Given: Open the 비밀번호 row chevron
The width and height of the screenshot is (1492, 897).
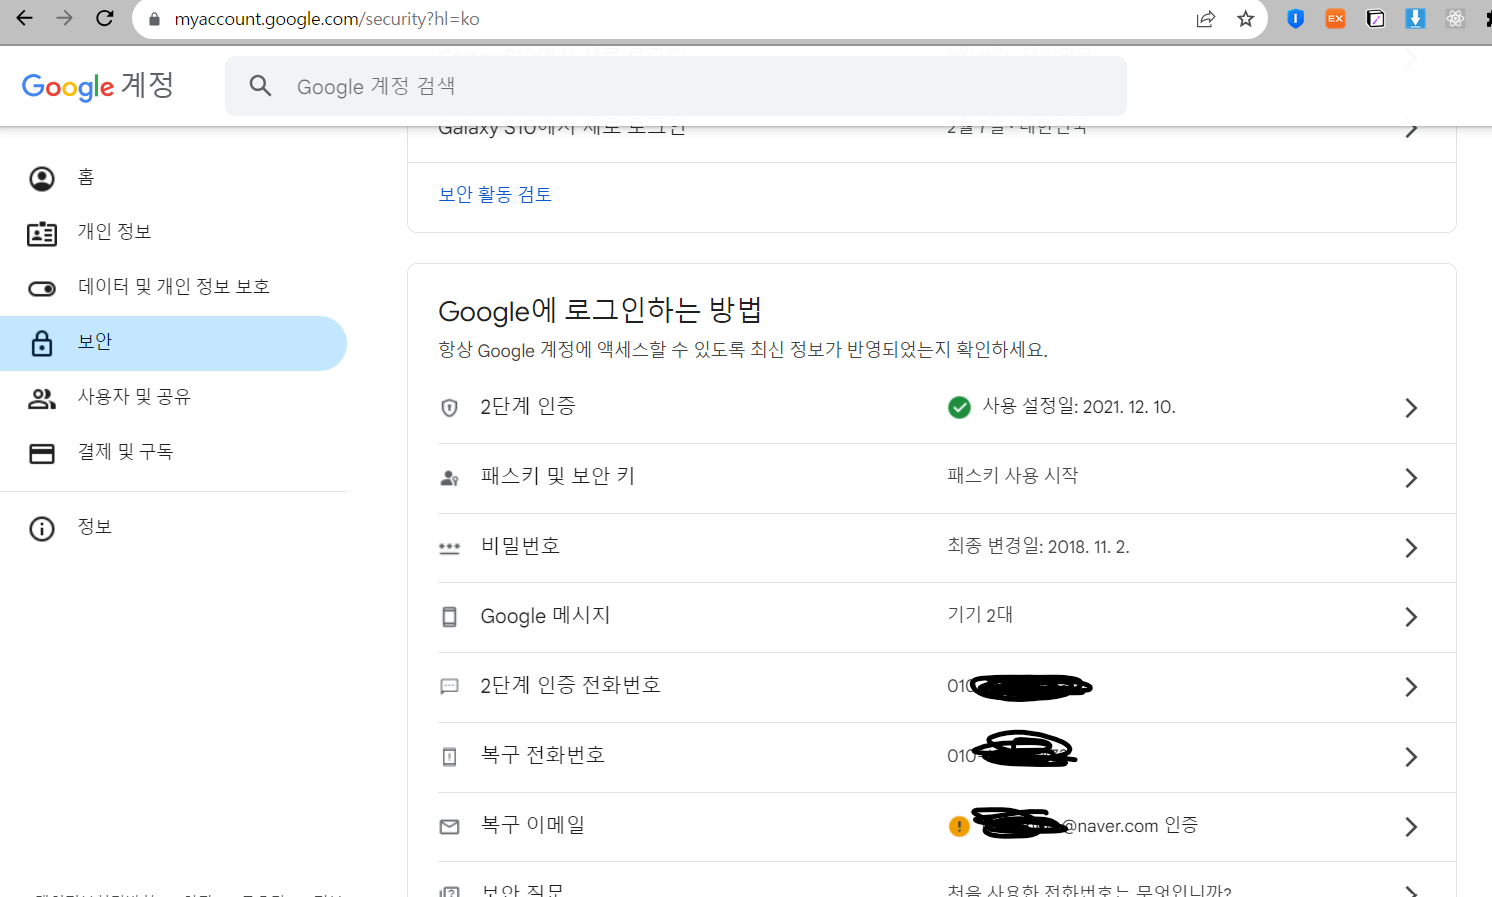Looking at the screenshot, I should [1411, 548].
